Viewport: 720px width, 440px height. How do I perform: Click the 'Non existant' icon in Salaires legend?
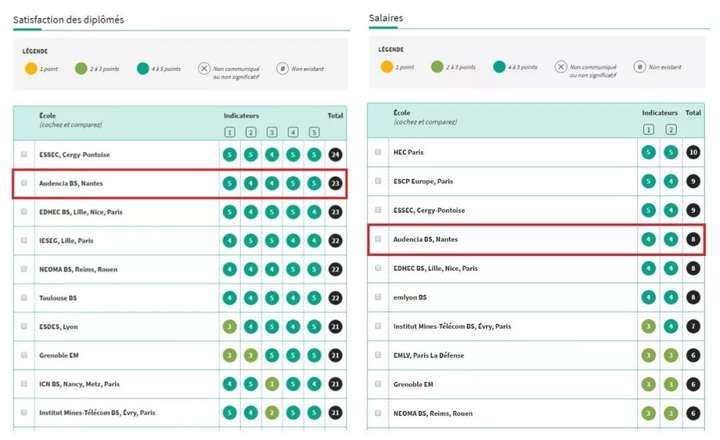pos(640,67)
